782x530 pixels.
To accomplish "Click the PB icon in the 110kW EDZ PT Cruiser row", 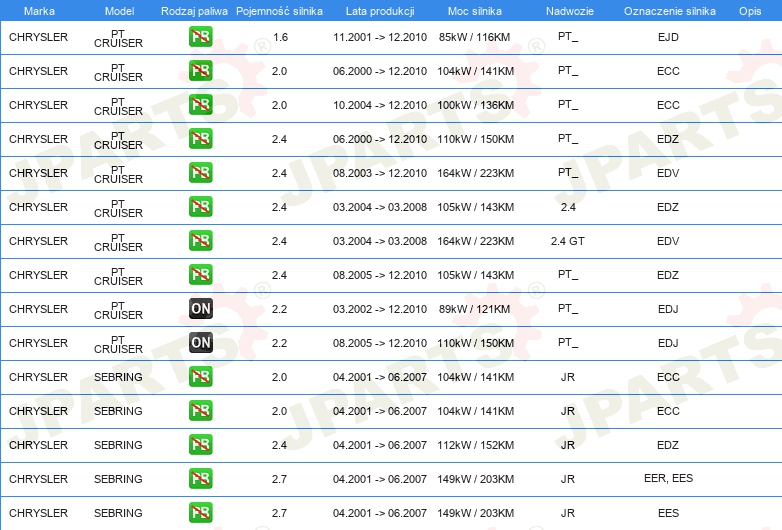I will [200, 139].
